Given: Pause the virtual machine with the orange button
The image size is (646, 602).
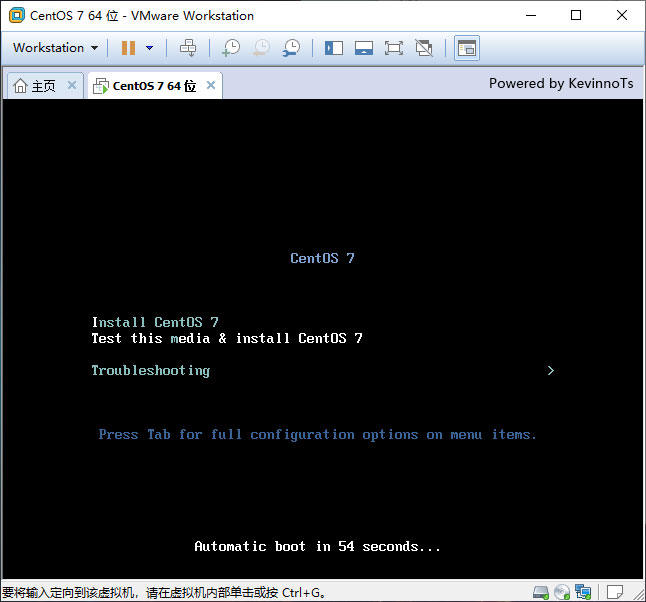Looking at the screenshot, I should pyautogui.click(x=128, y=48).
